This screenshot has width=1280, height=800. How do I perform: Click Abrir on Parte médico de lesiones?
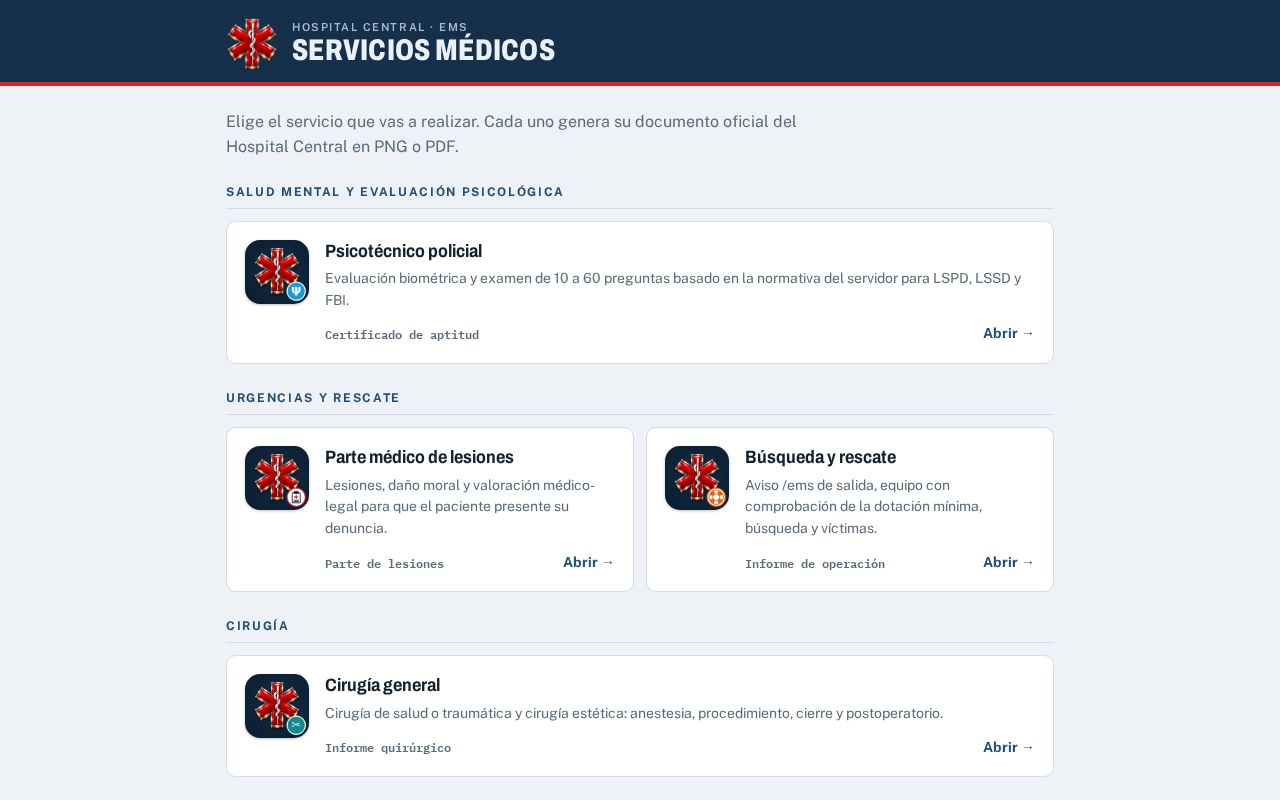click(x=589, y=562)
